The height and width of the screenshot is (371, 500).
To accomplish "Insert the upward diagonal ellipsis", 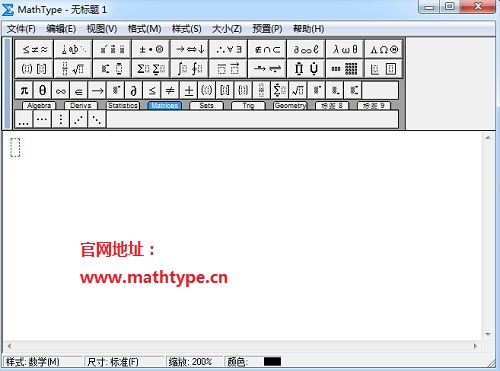I will tap(79, 119).
